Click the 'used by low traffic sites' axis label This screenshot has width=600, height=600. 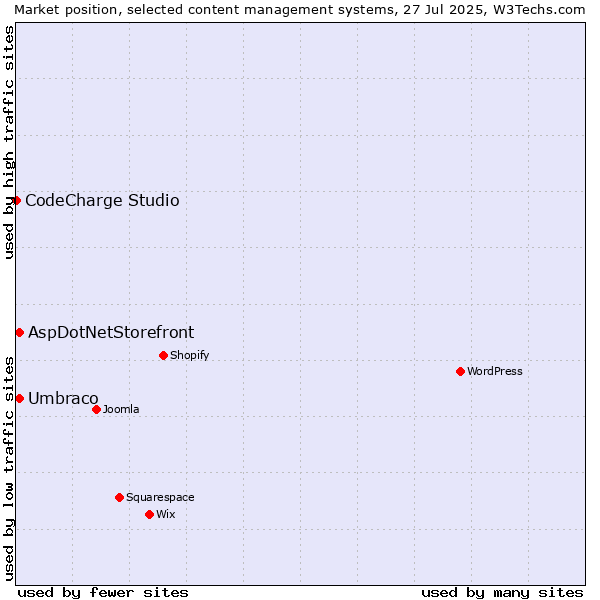tap(9, 469)
